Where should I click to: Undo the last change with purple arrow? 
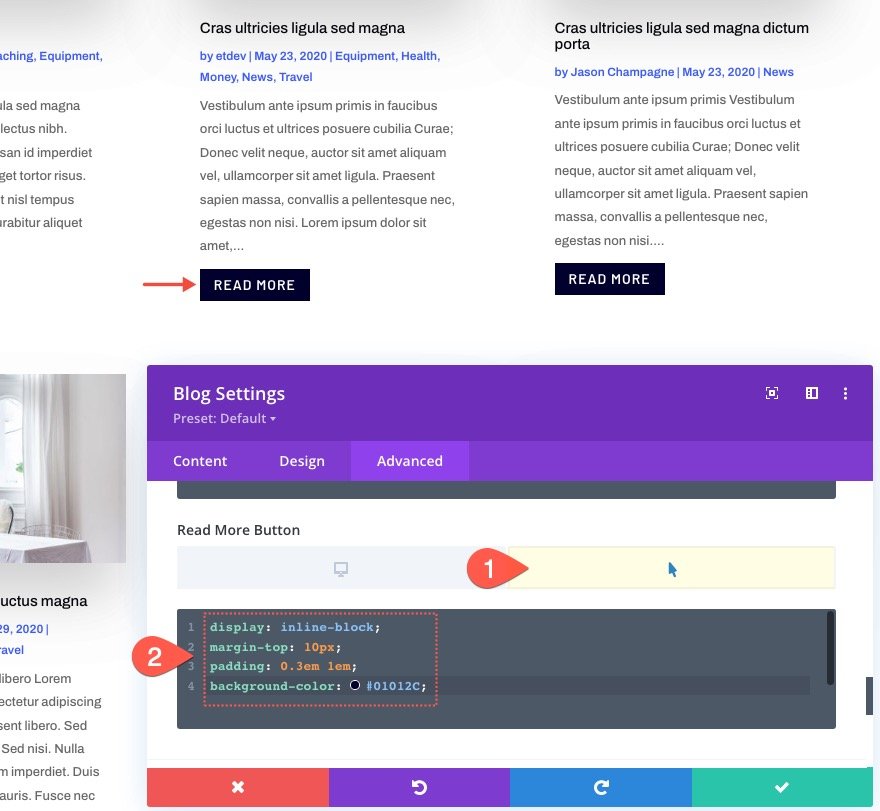pyautogui.click(x=419, y=787)
